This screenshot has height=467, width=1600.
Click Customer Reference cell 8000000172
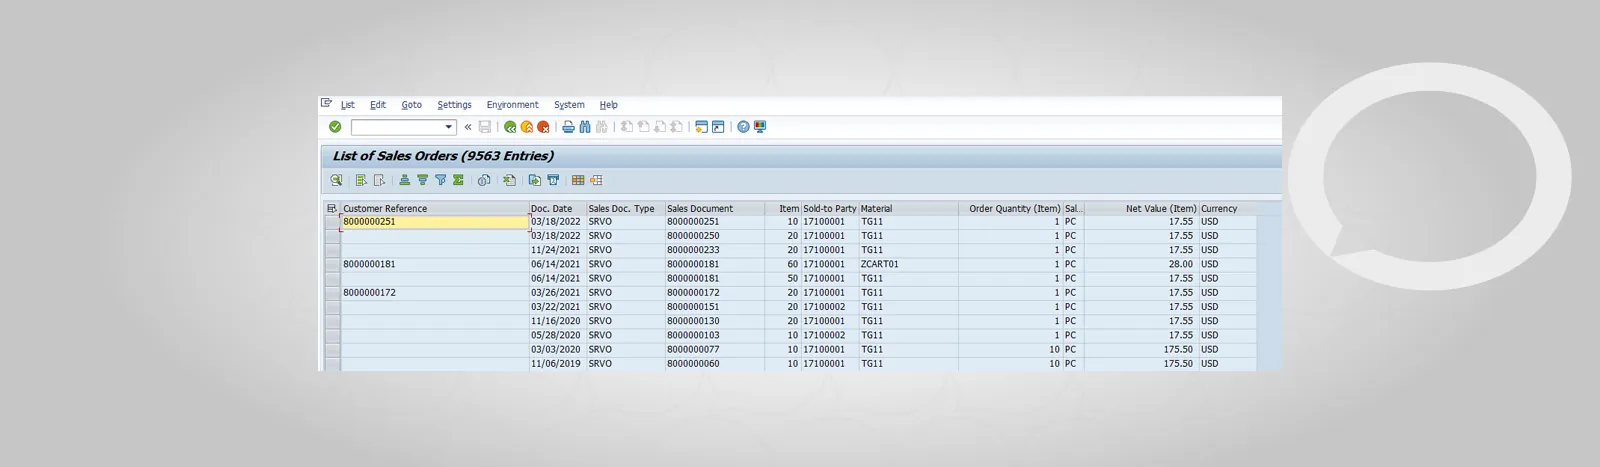click(435, 293)
